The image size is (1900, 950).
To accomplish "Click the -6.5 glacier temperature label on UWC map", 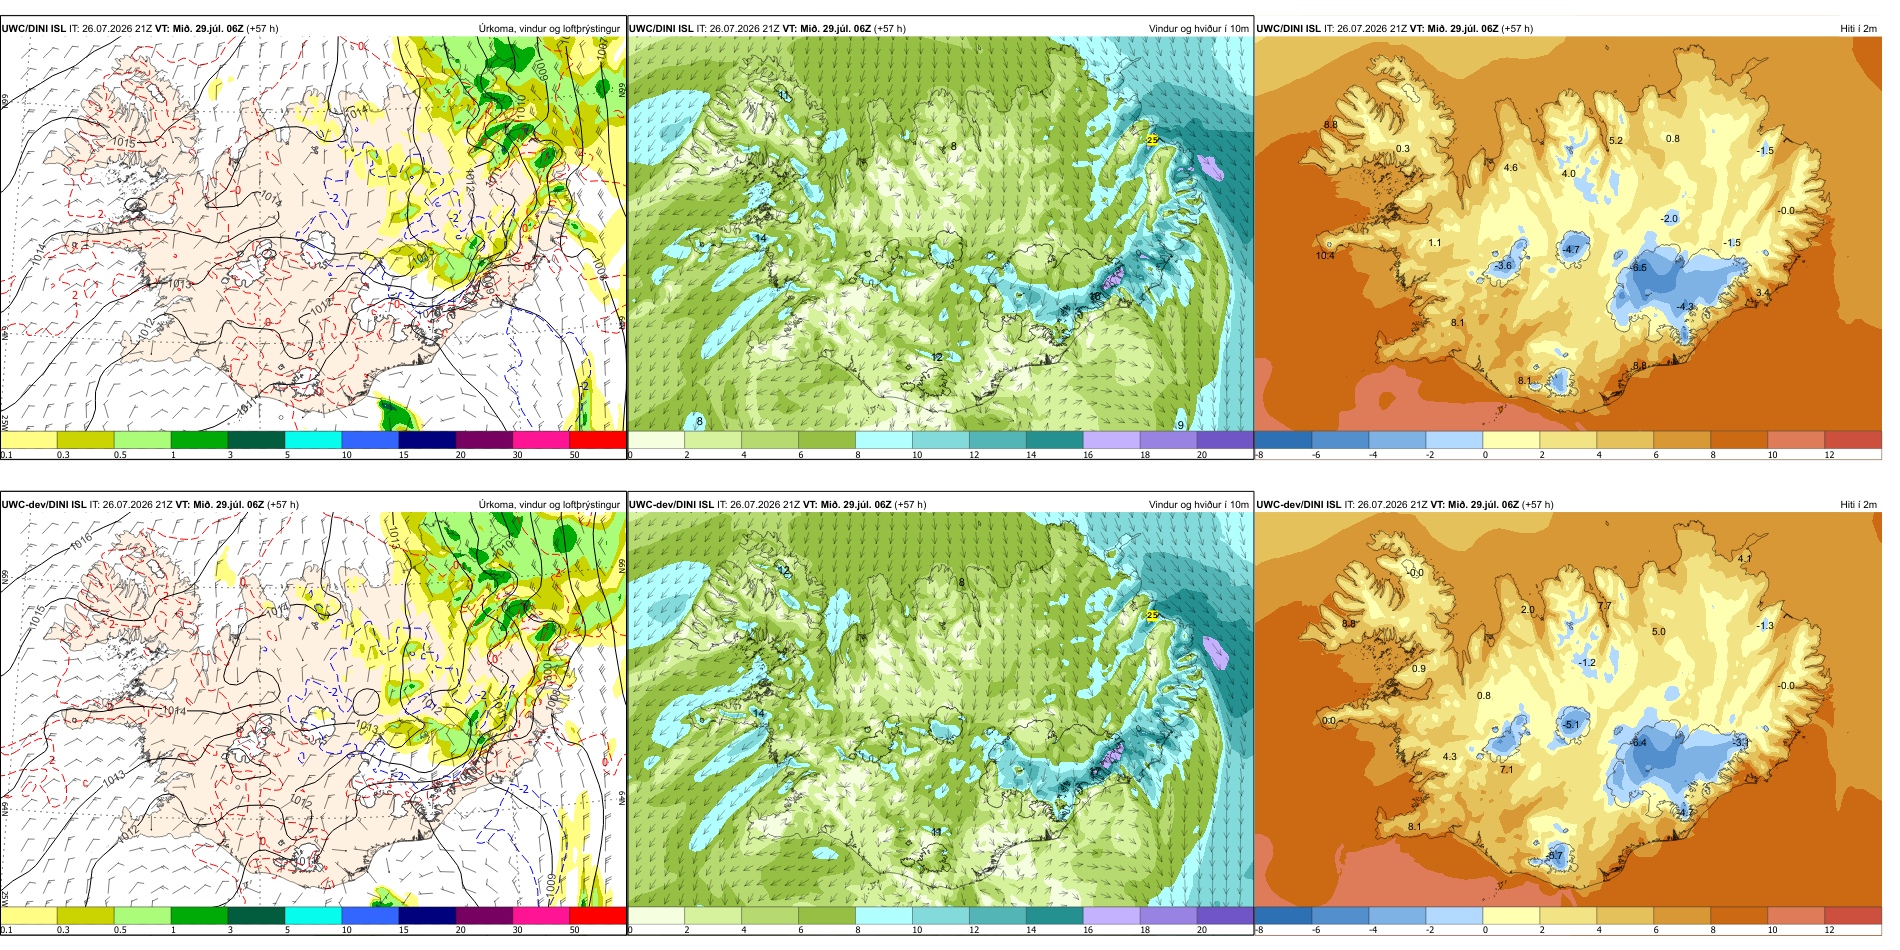I will [x=1638, y=268].
